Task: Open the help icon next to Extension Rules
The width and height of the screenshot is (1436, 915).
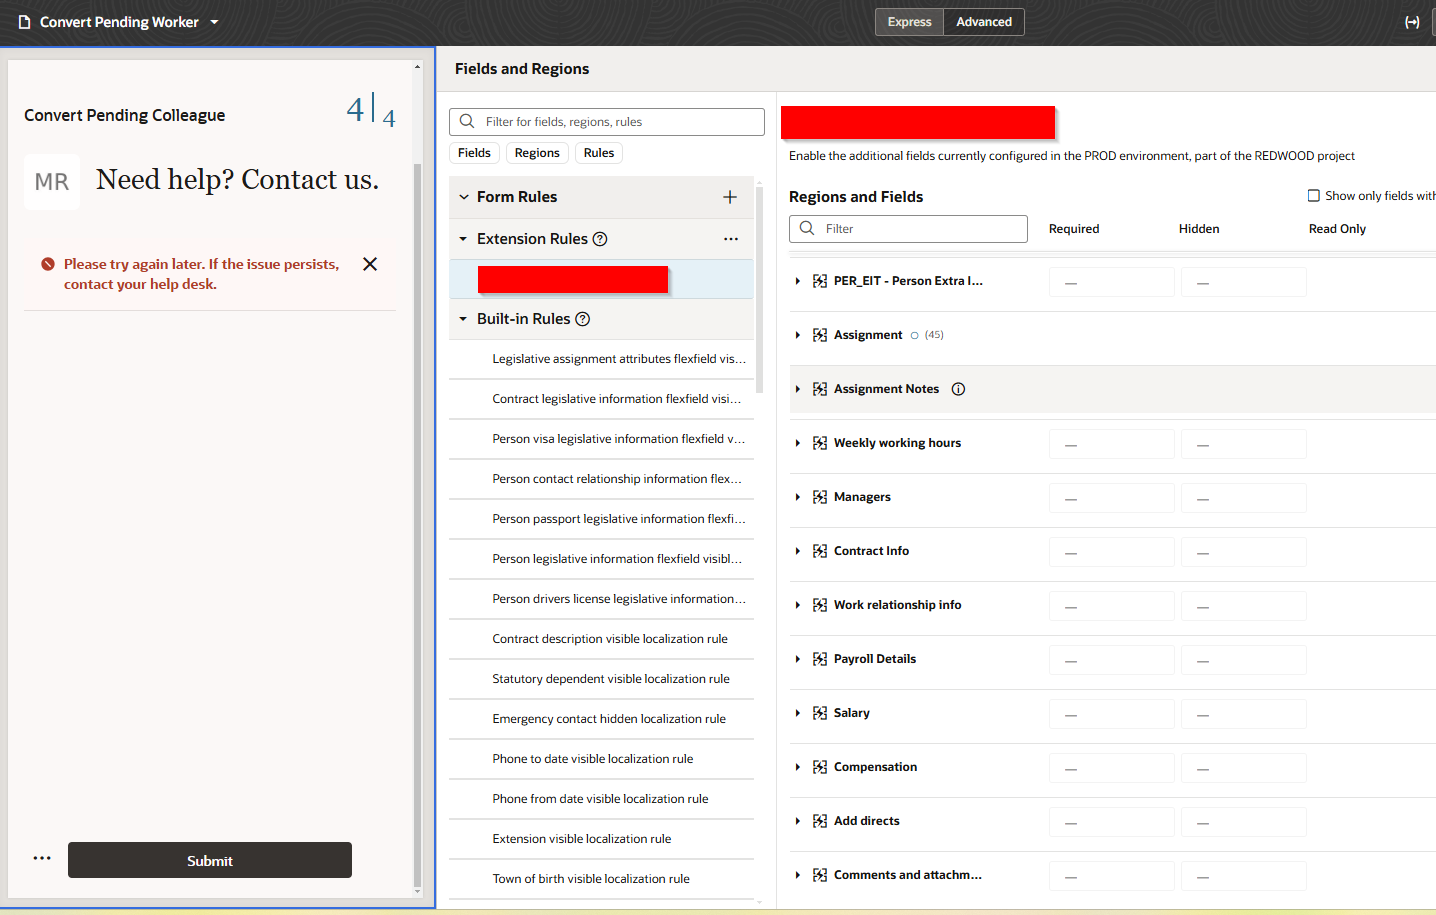Action: click(599, 239)
